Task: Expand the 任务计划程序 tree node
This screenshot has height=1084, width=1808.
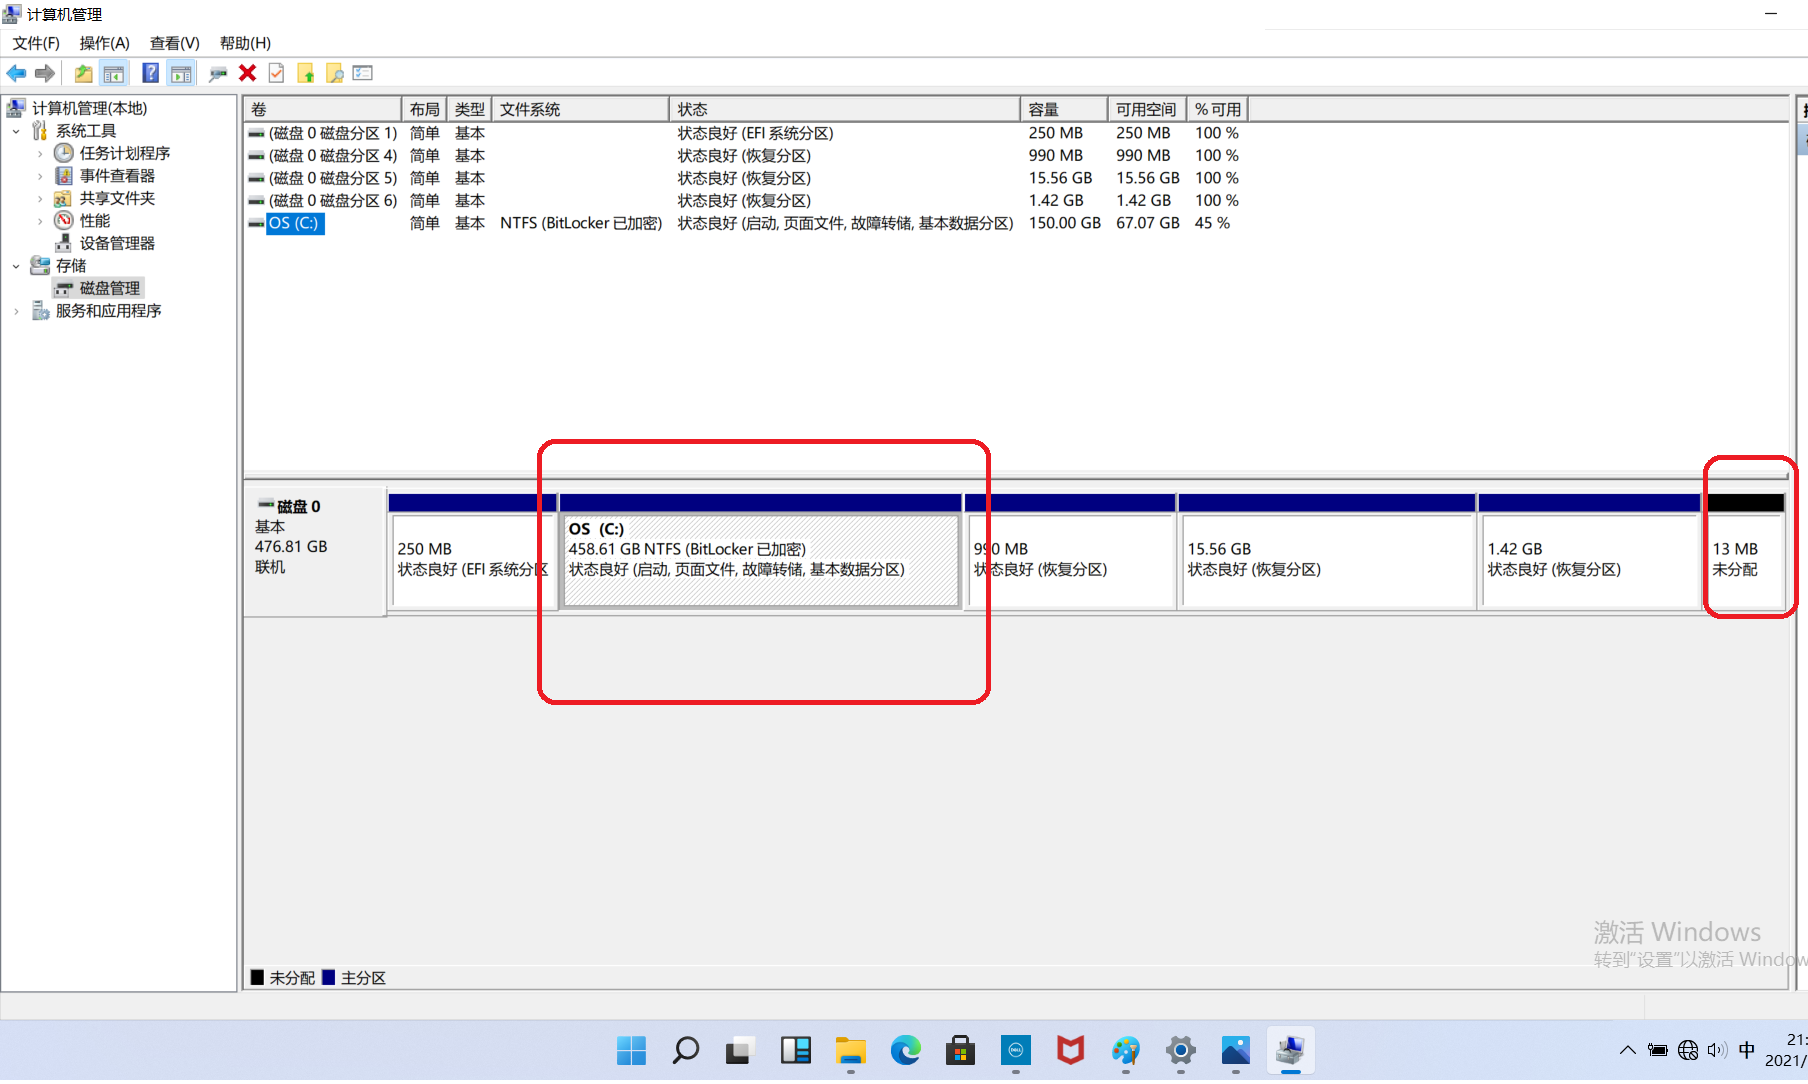Action: pos(40,153)
